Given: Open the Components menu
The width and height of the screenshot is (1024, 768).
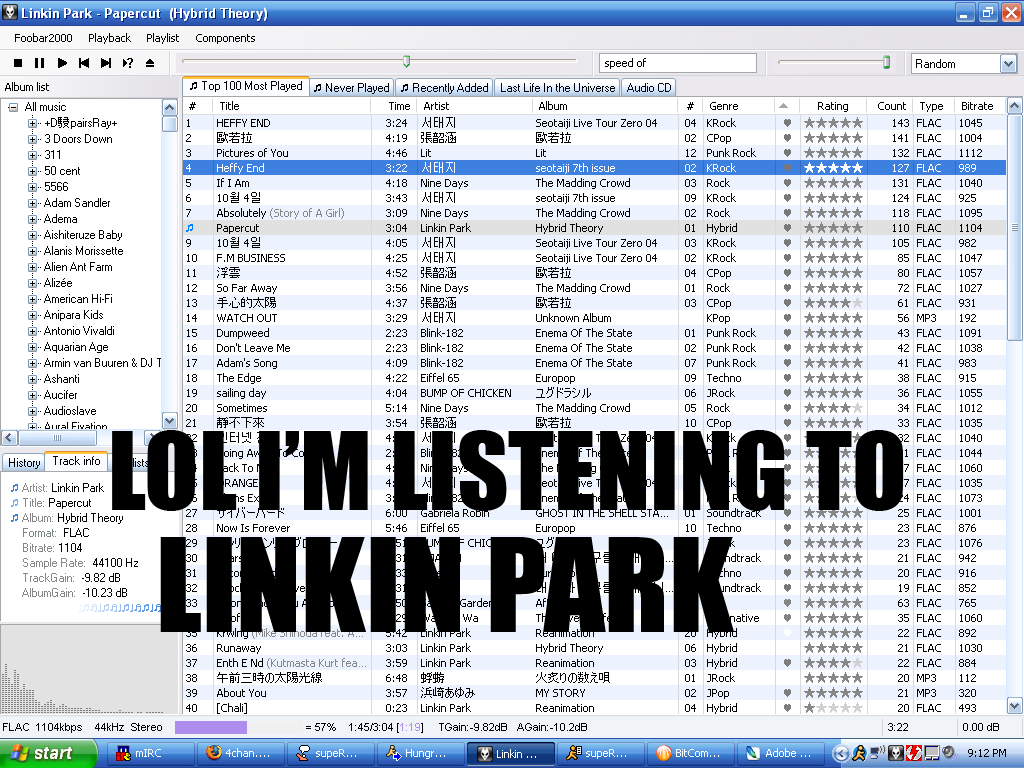Looking at the screenshot, I should (x=225, y=38).
